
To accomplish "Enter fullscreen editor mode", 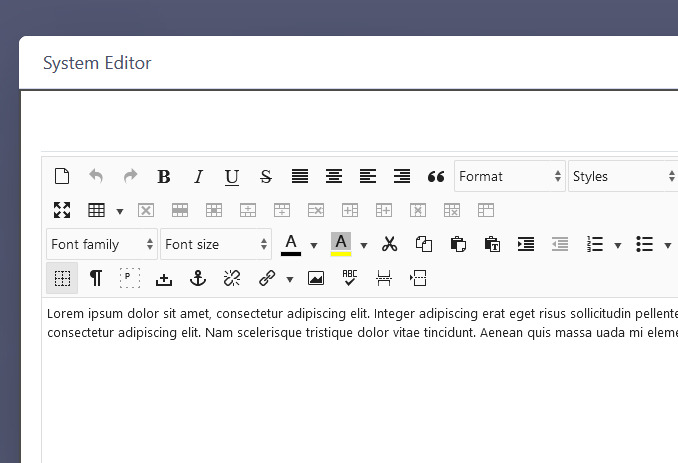I will [62, 210].
